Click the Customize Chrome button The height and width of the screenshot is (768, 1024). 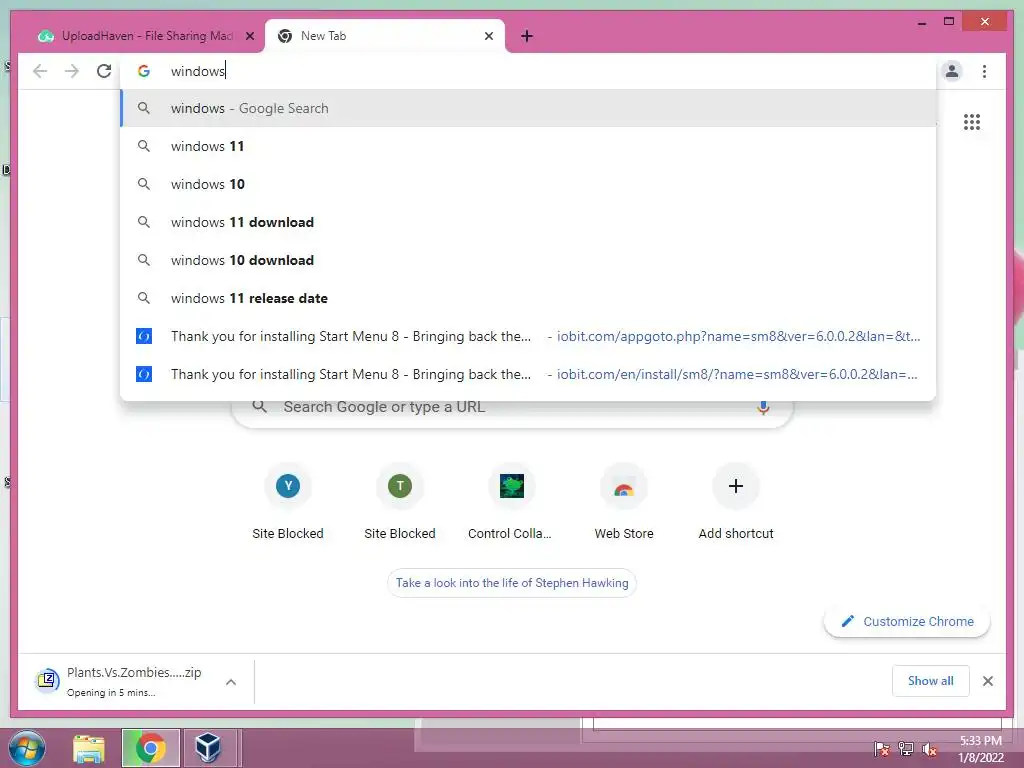[907, 621]
